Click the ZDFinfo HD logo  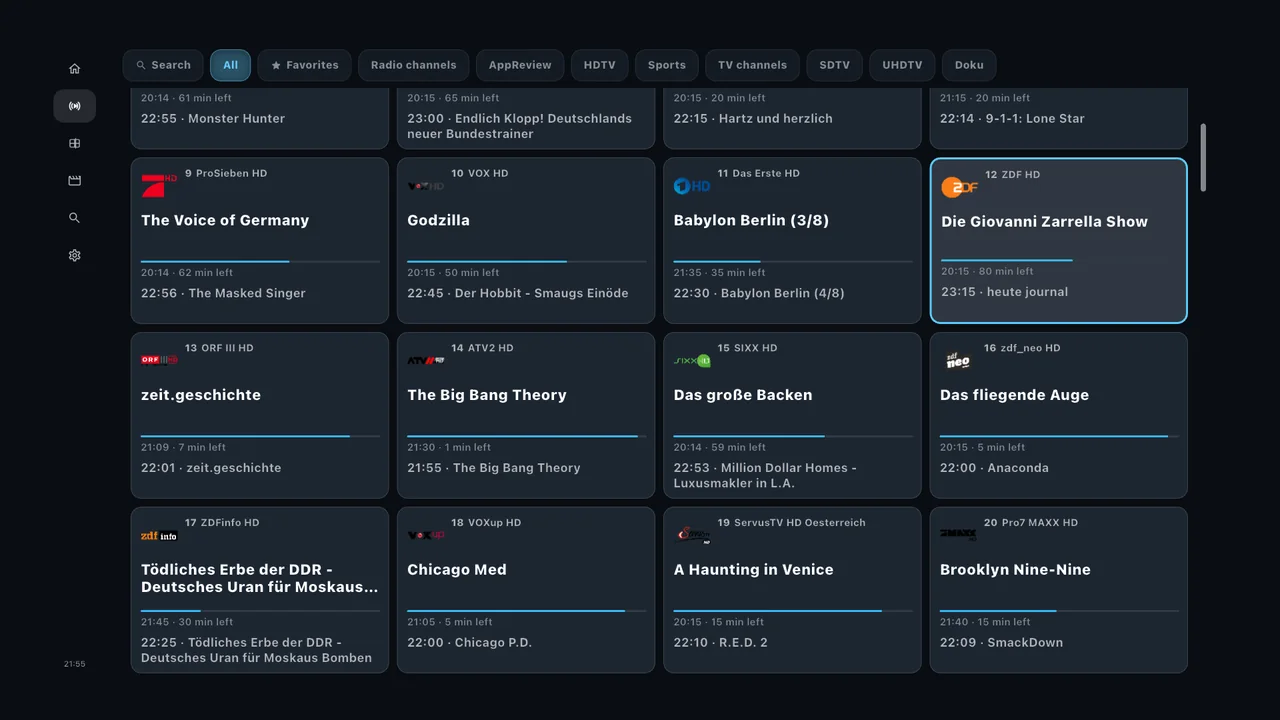159,535
